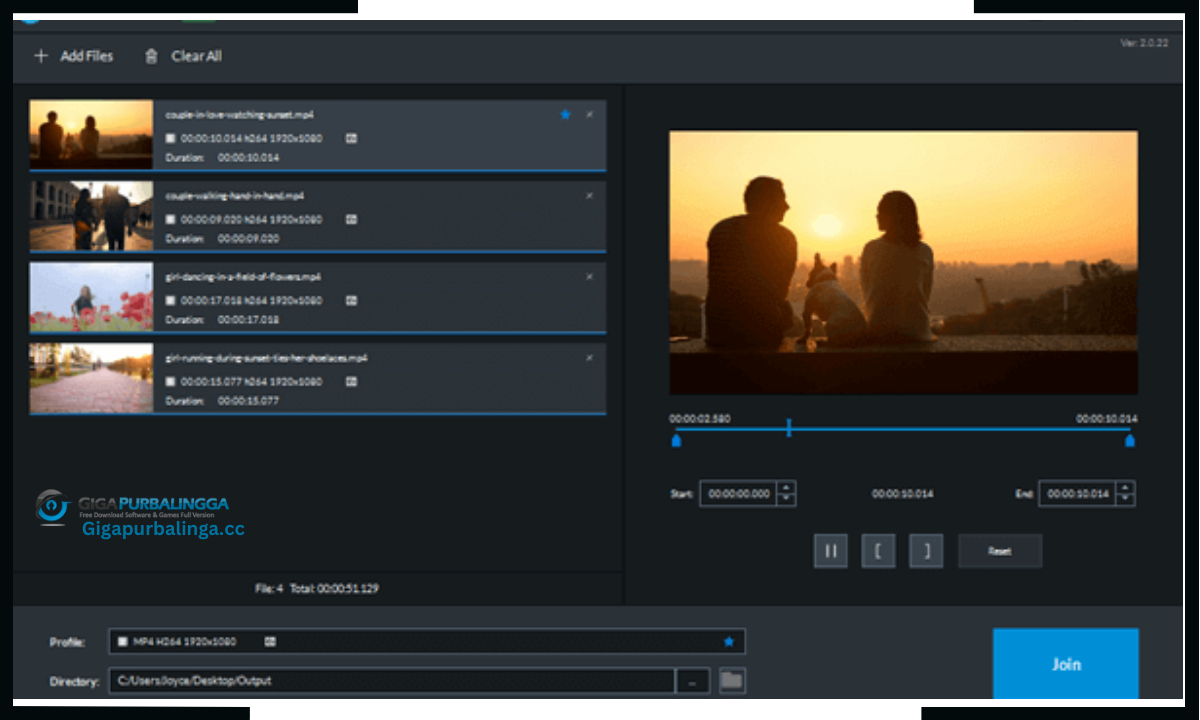This screenshot has height=720, width=1200.
Task: Click the current time 00:00:02.580 label
Action: coord(700,419)
